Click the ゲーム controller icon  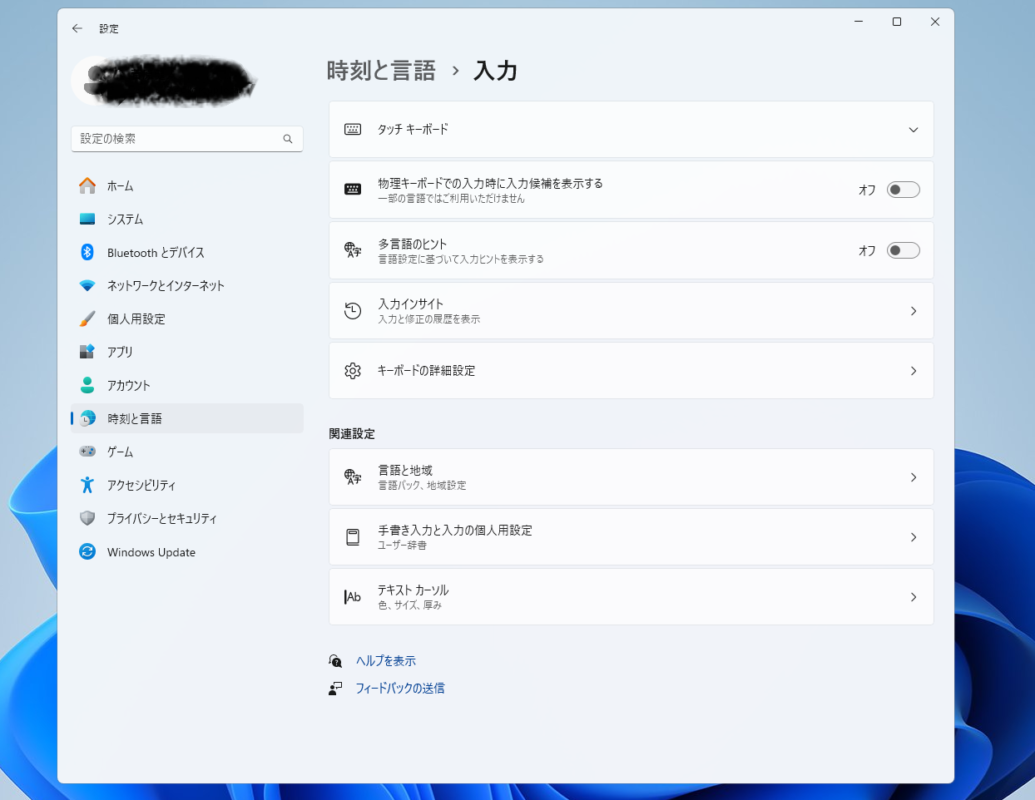coord(87,451)
